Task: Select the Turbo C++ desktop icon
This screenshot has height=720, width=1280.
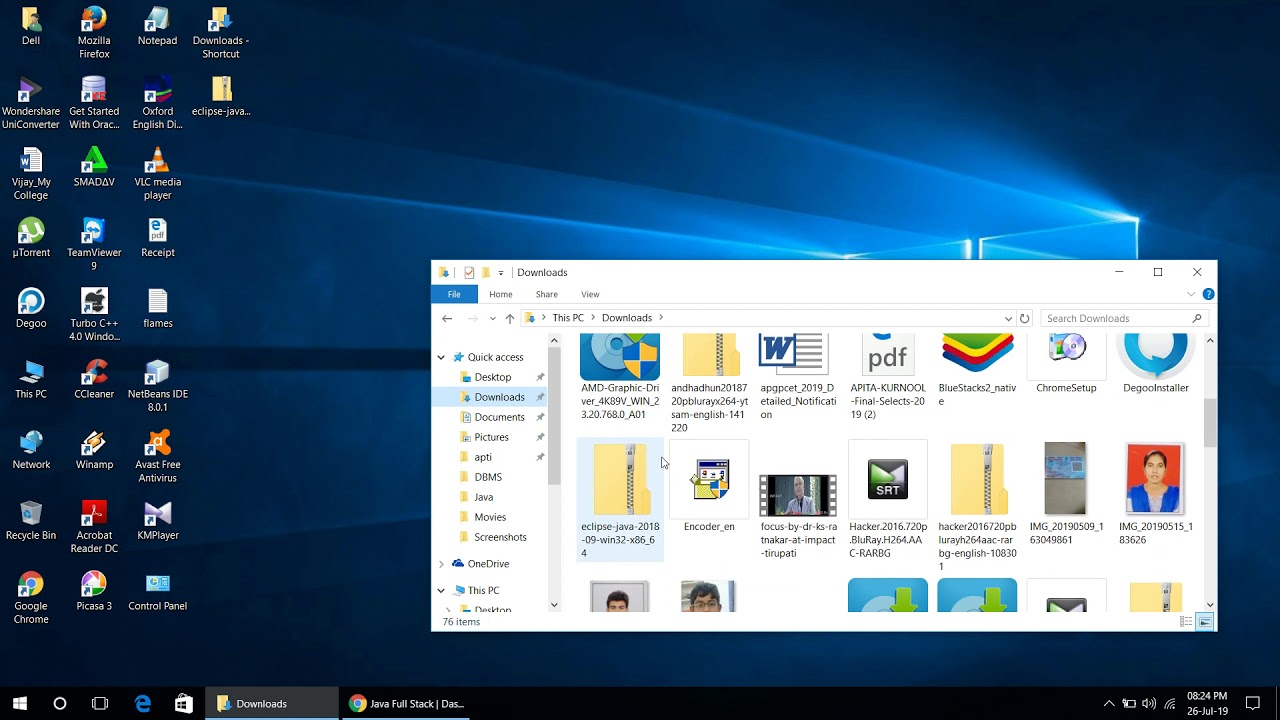Action: click(94, 316)
